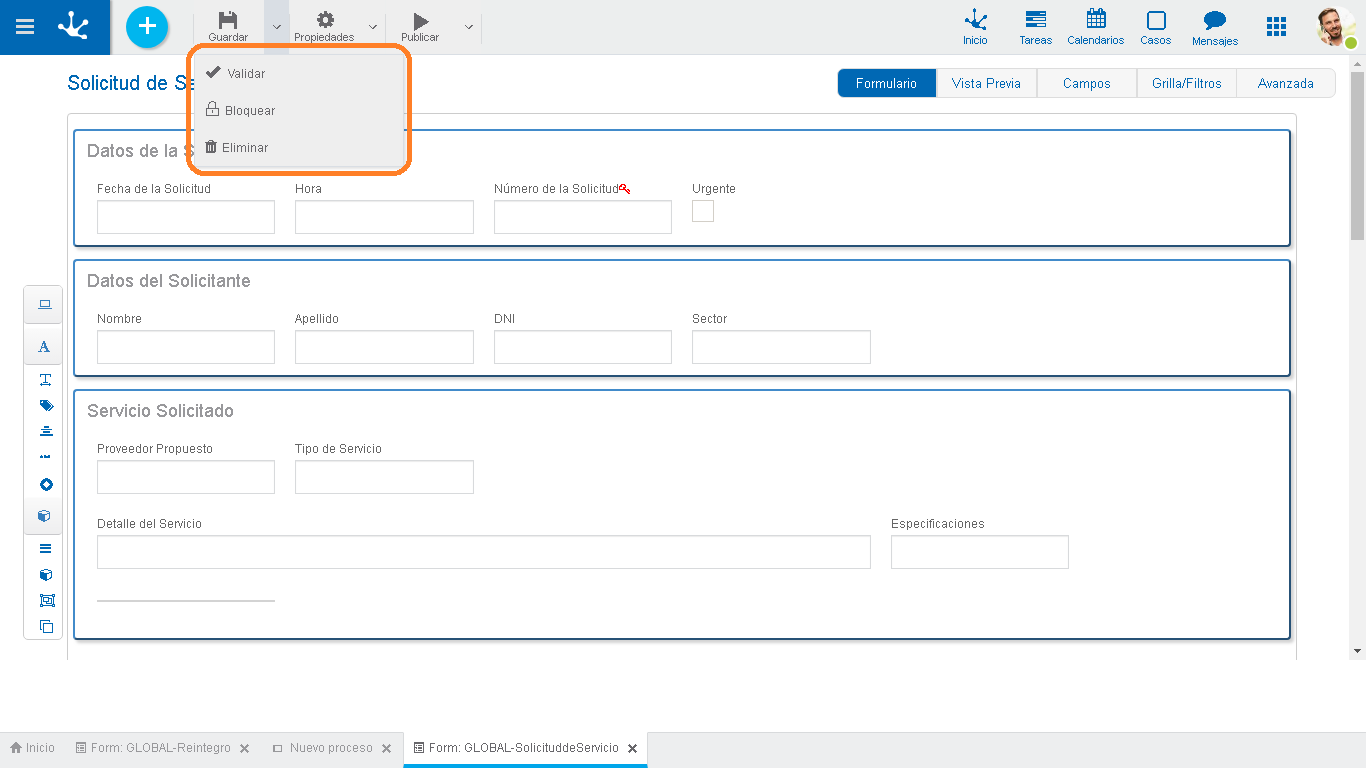Viewport: 1366px width, 768px height.
Task: Click the Apellido input field
Action: pyautogui.click(x=384, y=347)
